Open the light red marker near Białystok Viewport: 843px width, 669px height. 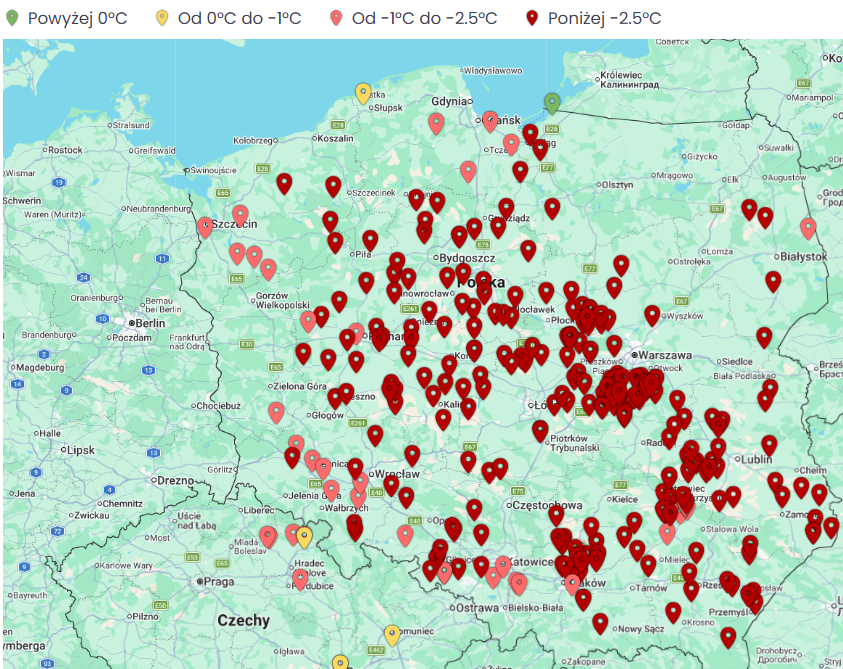click(808, 228)
